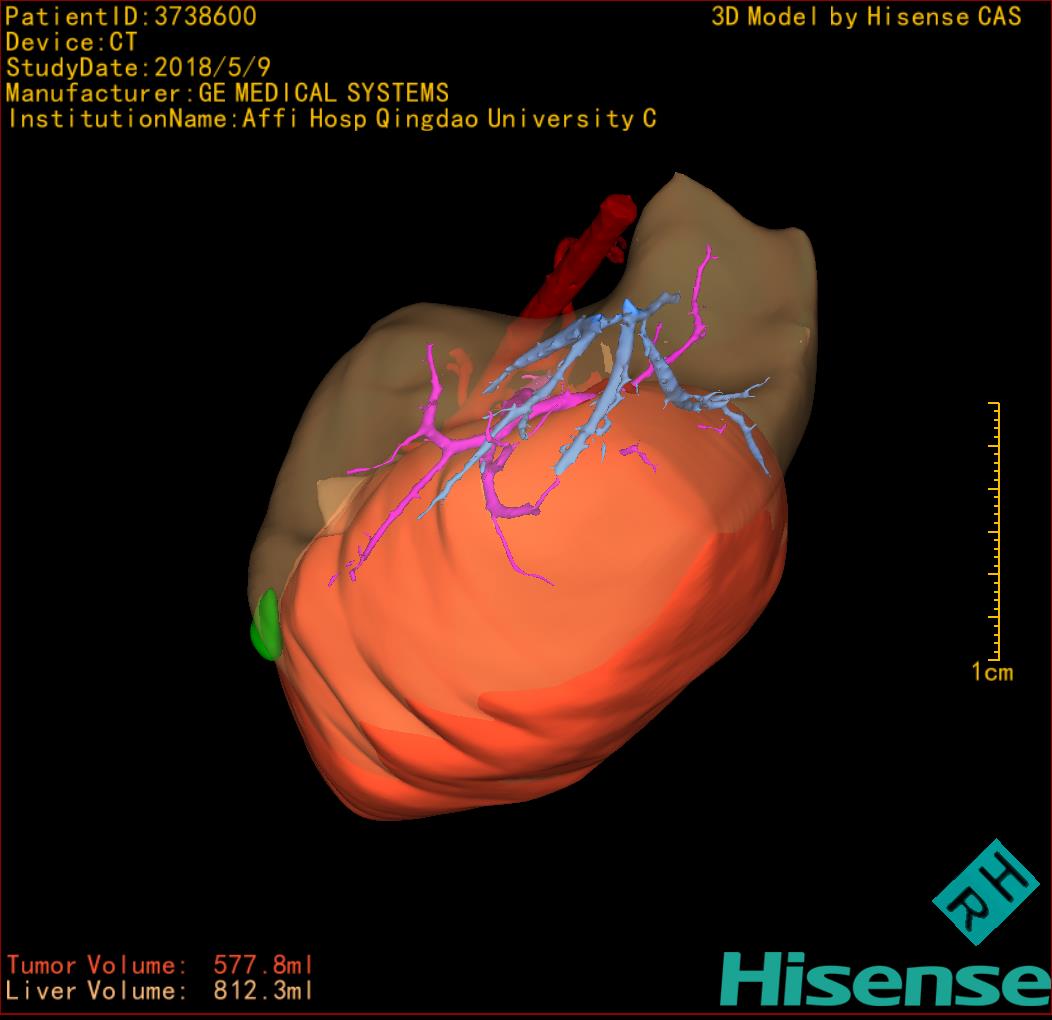This screenshot has height=1020, width=1052.
Task: Click the 1cm scale label
Action: click(991, 672)
